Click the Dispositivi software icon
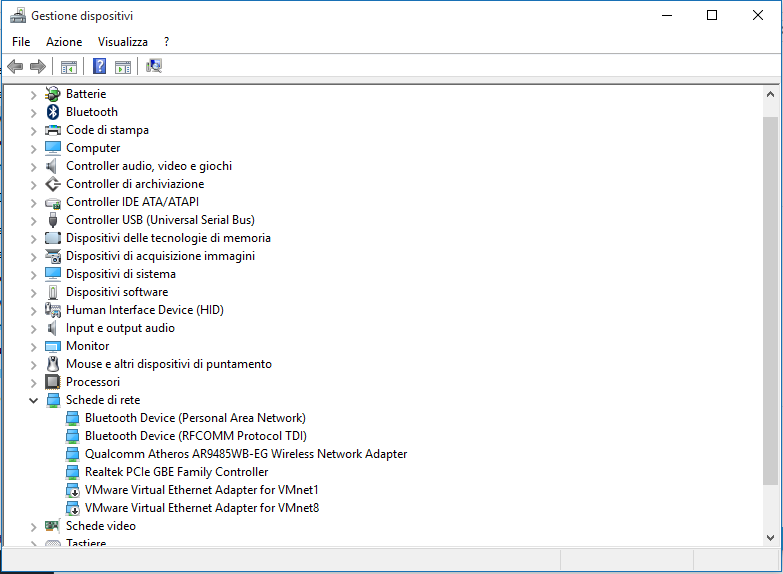The width and height of the screenshot is (783, 574). click(53, 292)
